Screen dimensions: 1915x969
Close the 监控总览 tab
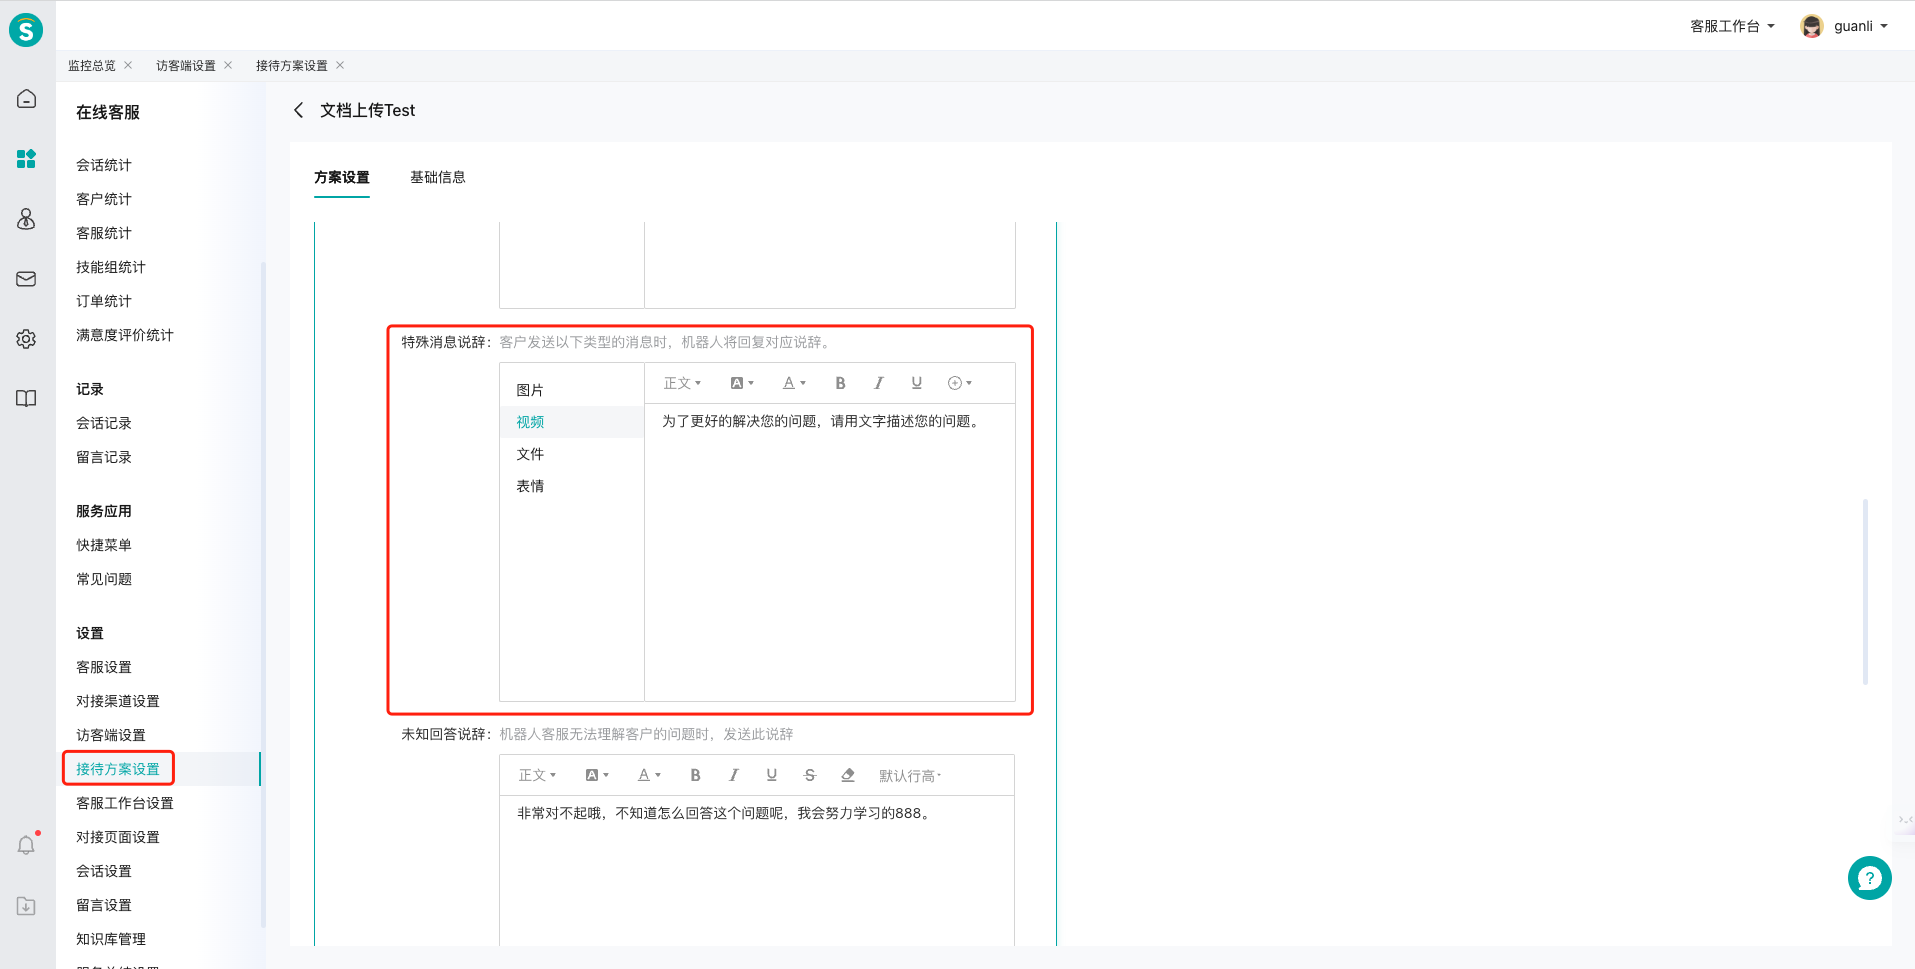tap(128, 65)
